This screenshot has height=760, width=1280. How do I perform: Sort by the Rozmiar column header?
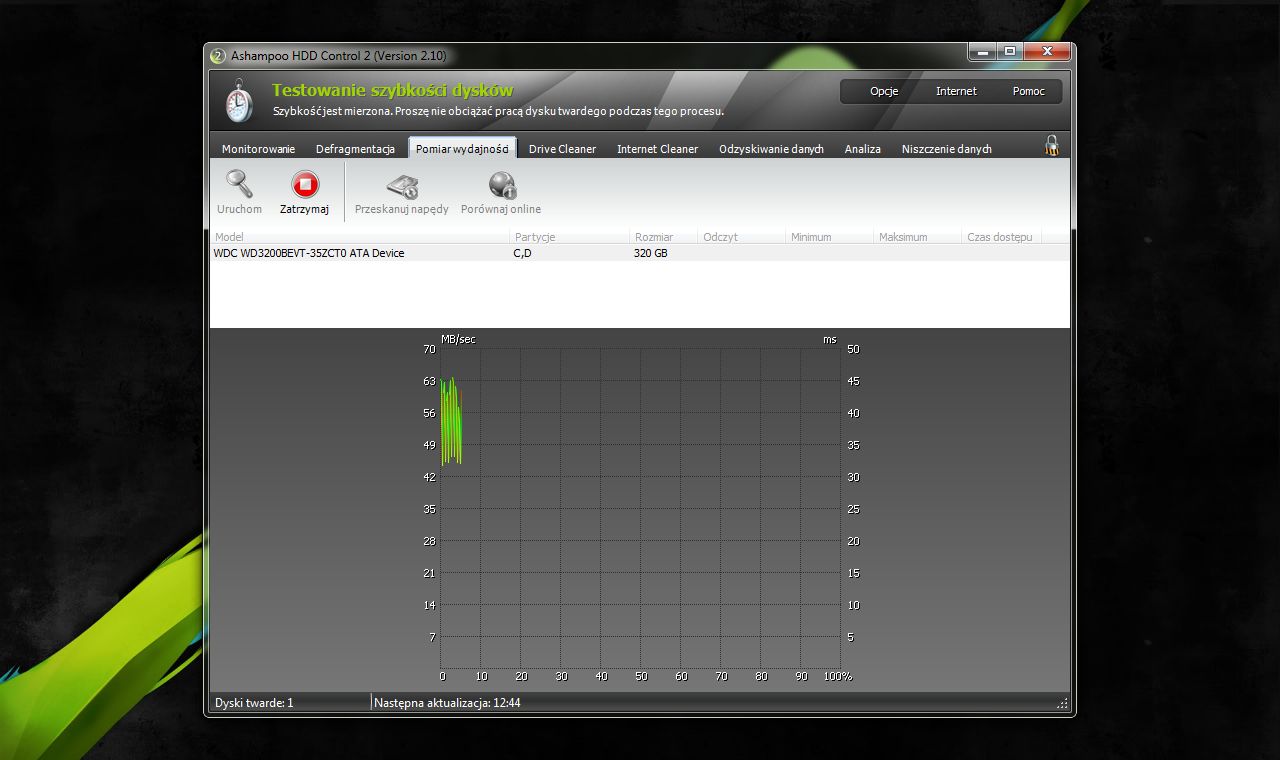coord(664,237)
